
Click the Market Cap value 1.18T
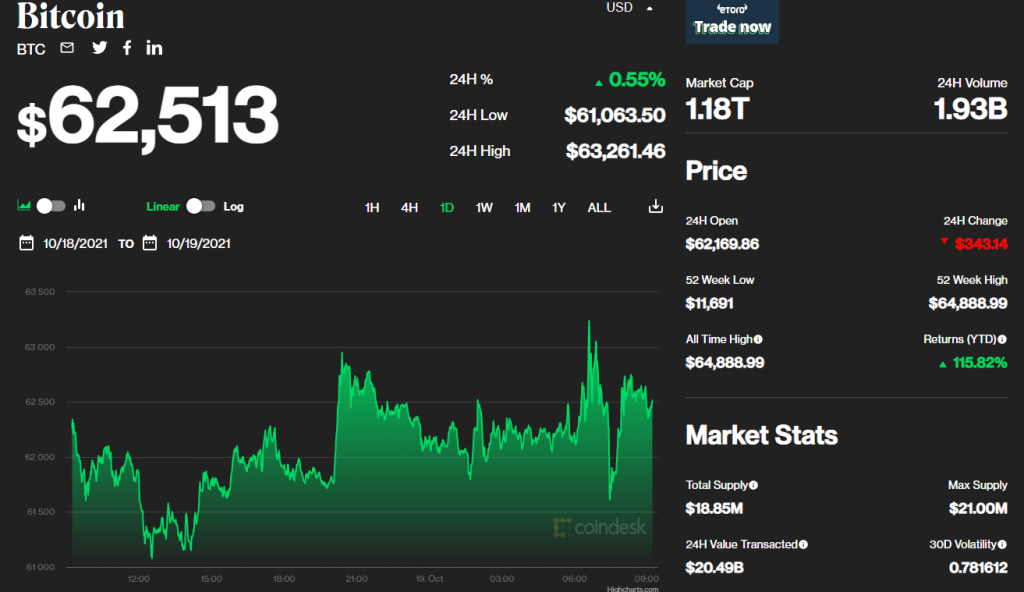pos(717,109)
